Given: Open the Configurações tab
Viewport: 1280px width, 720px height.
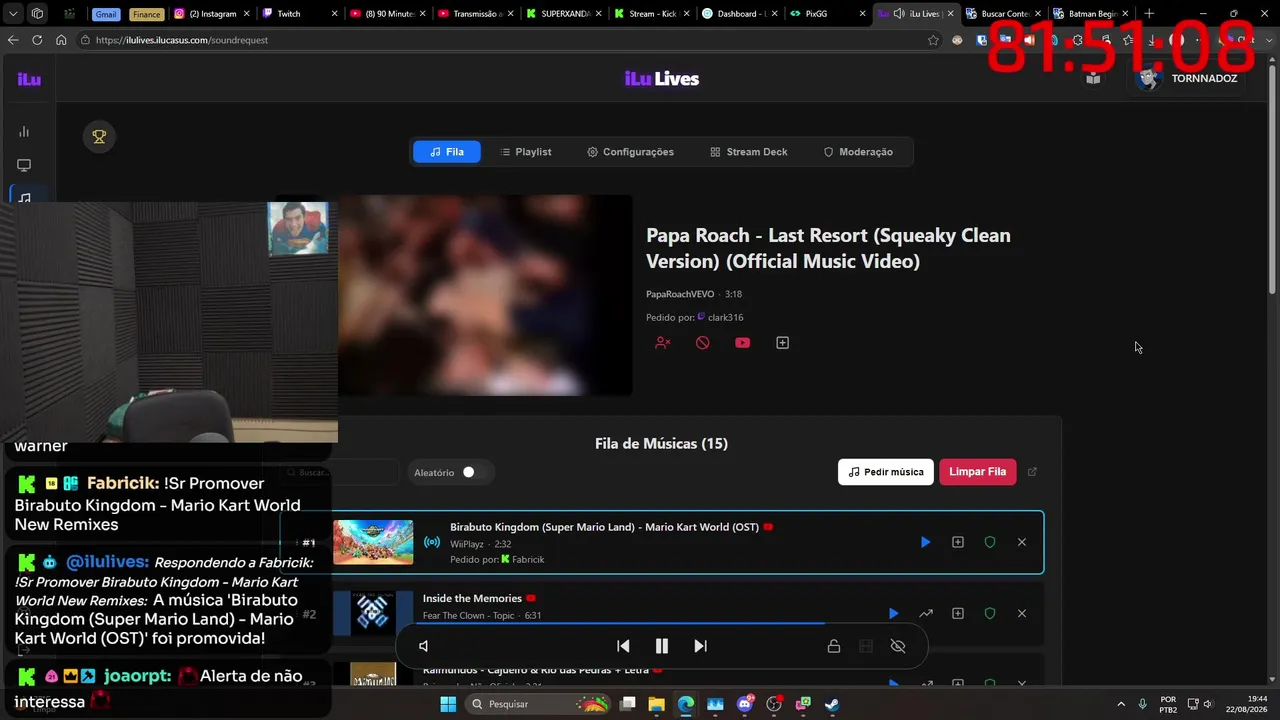Looking at the screenshot, I should (x=631, y=152).
